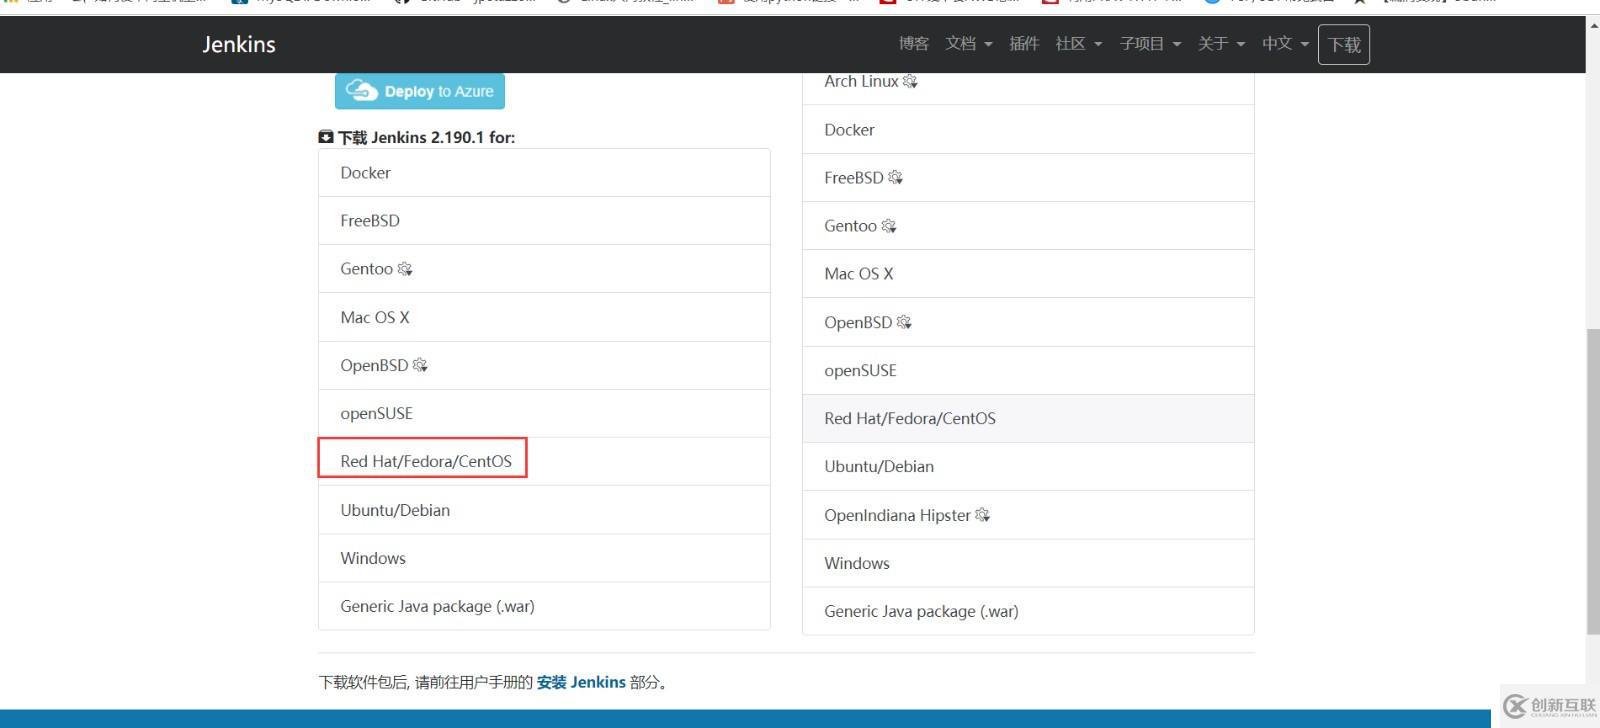This screenshot has width=1600, height=728.
Task: Click the page vertical scrollbar thumb
Action: click(1592, 481)
